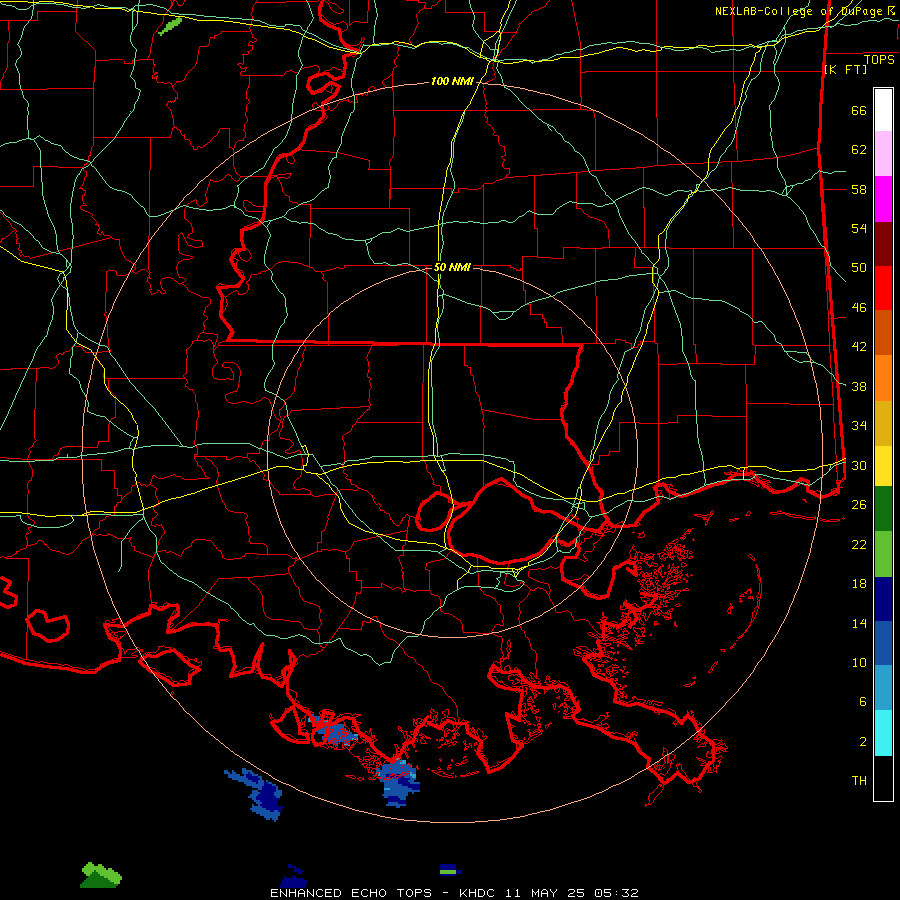Viewport: 900px width, 900px height.
Task: Click the small green-and-blue bar echo at bottom
Action: (x=451, y=869)
